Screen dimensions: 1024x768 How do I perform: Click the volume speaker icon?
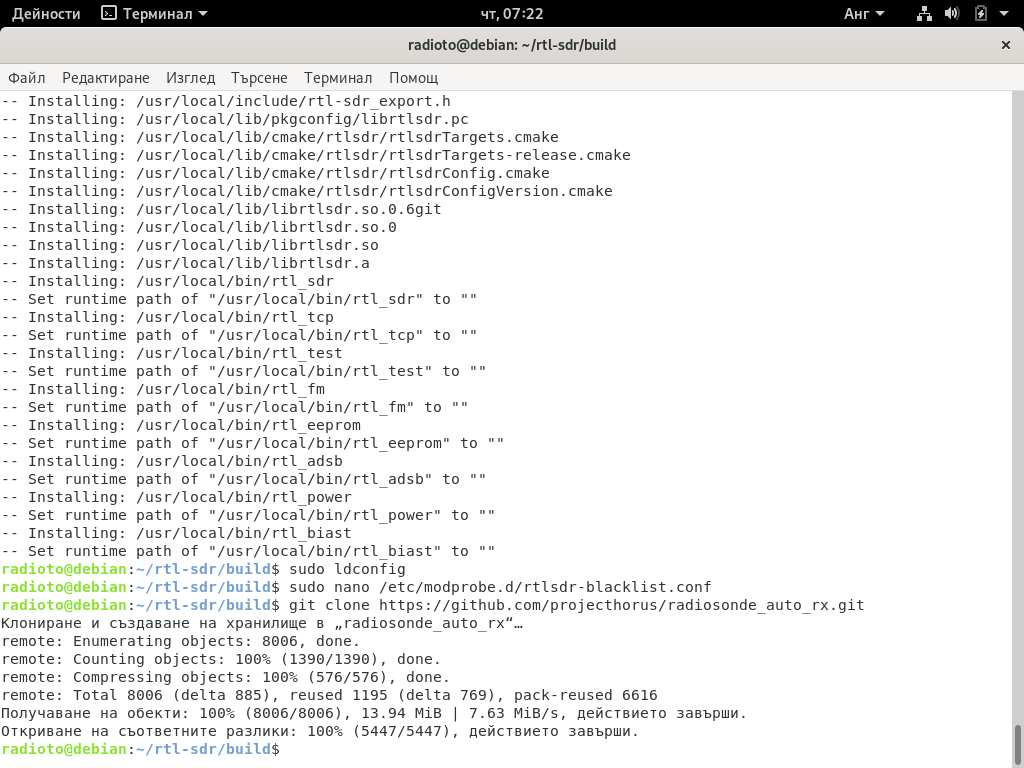952,14
